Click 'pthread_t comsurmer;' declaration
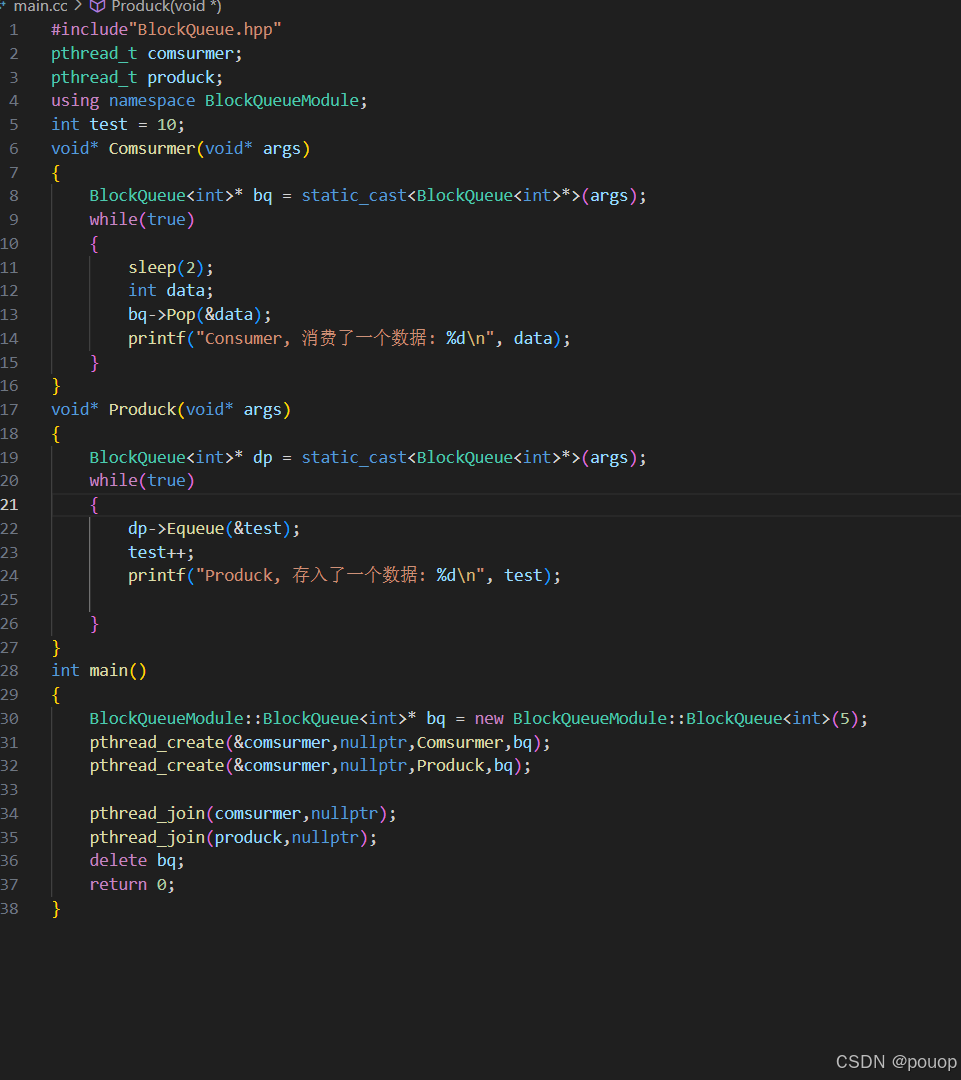The image size is (961, 1080). [x=147, y=54]
